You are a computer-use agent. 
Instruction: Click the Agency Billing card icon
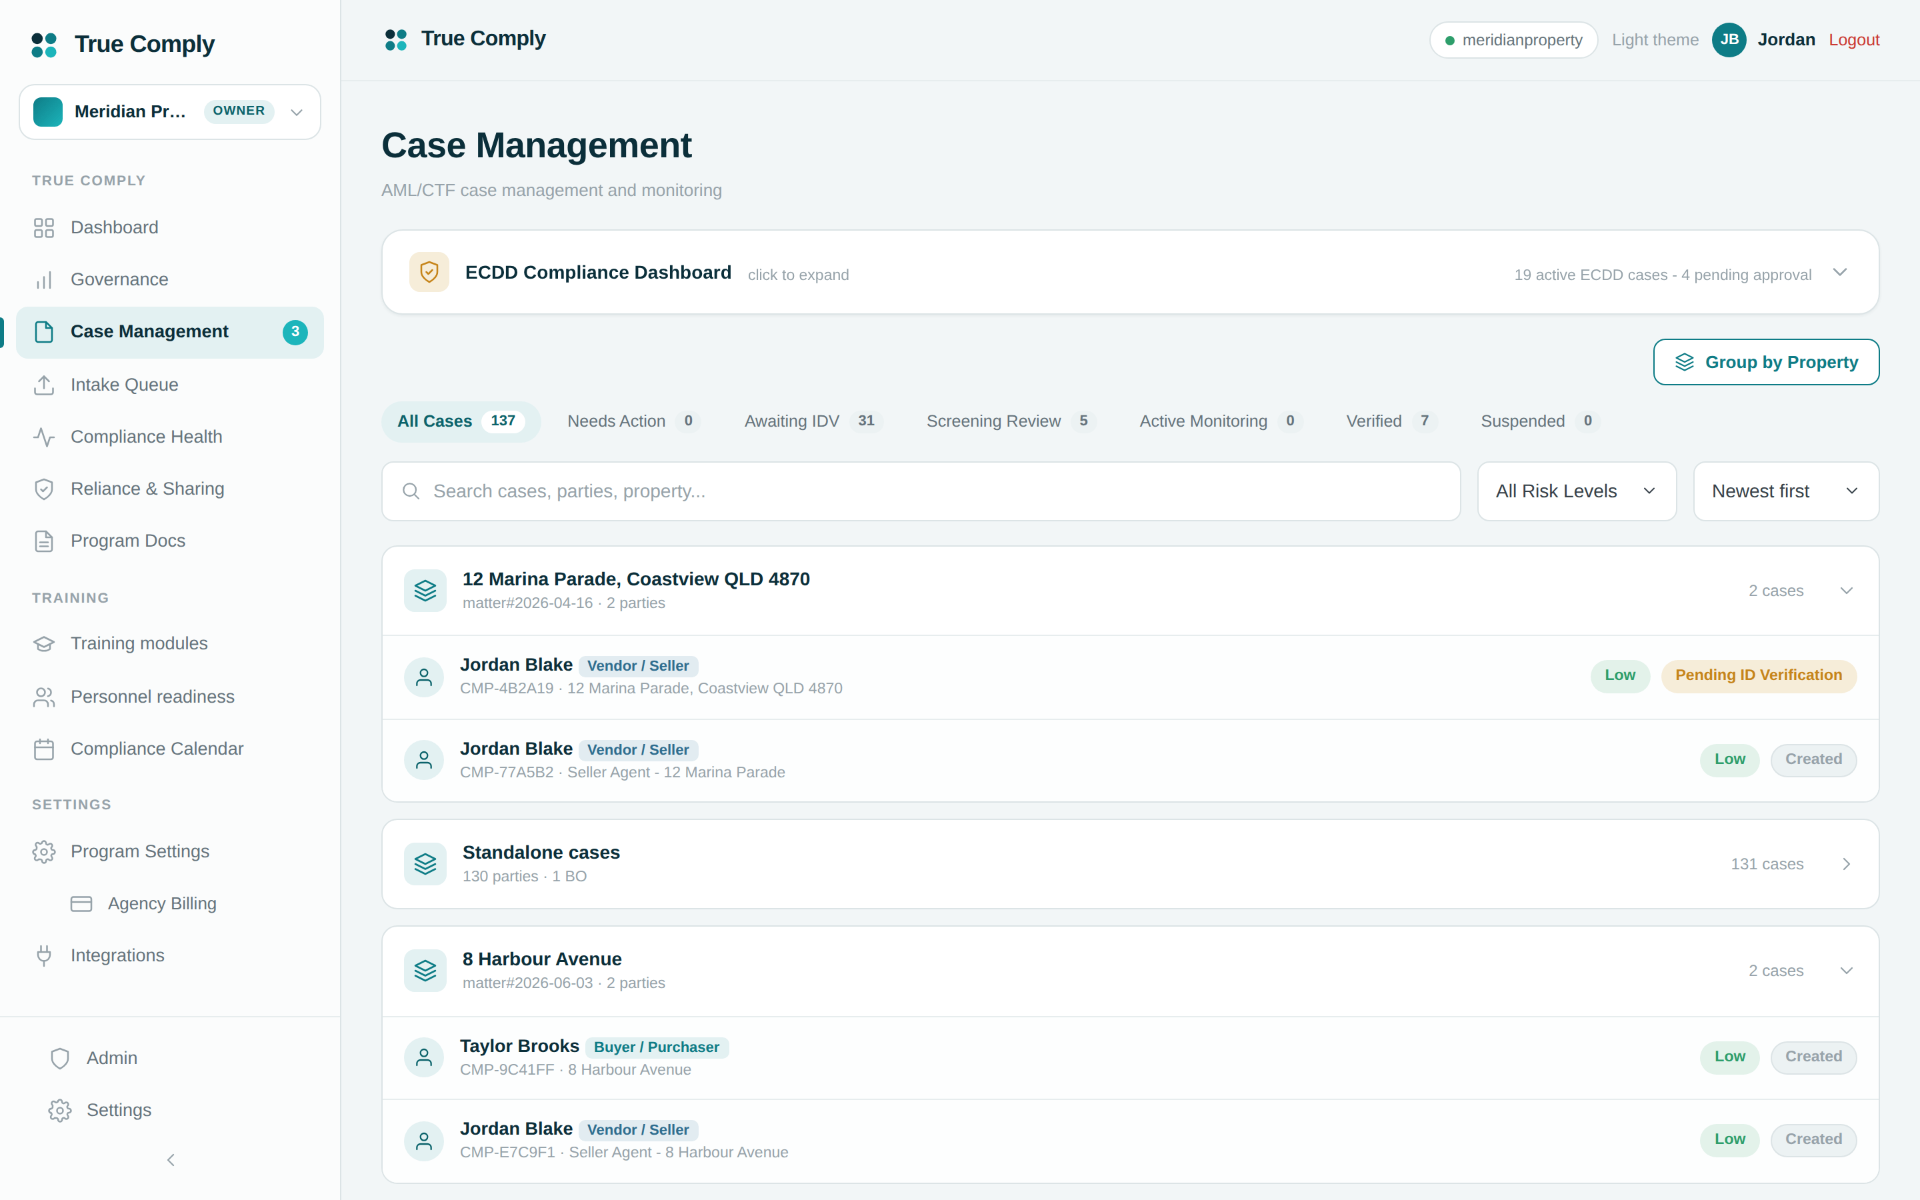[x=82, y=904]
